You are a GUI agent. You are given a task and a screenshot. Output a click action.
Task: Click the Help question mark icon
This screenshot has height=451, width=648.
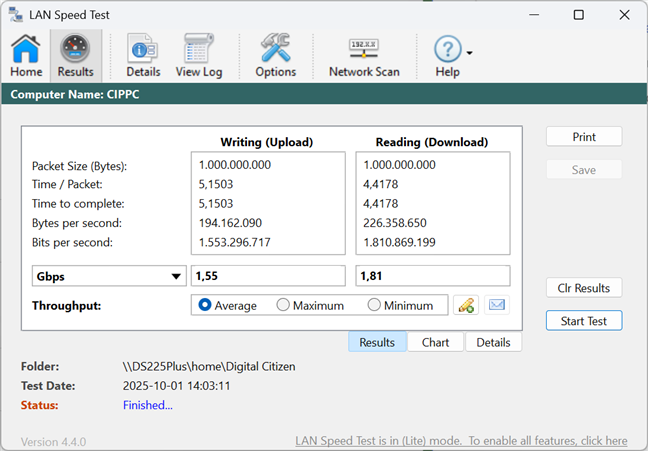(447, 50)
